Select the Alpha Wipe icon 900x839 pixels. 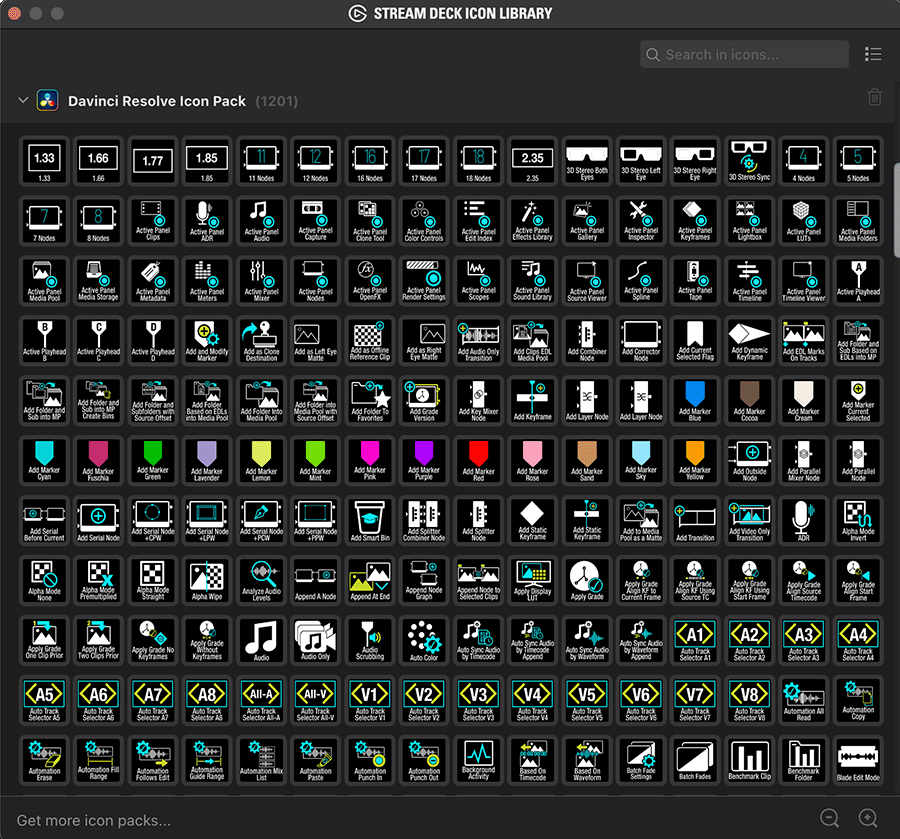point(207,581)
